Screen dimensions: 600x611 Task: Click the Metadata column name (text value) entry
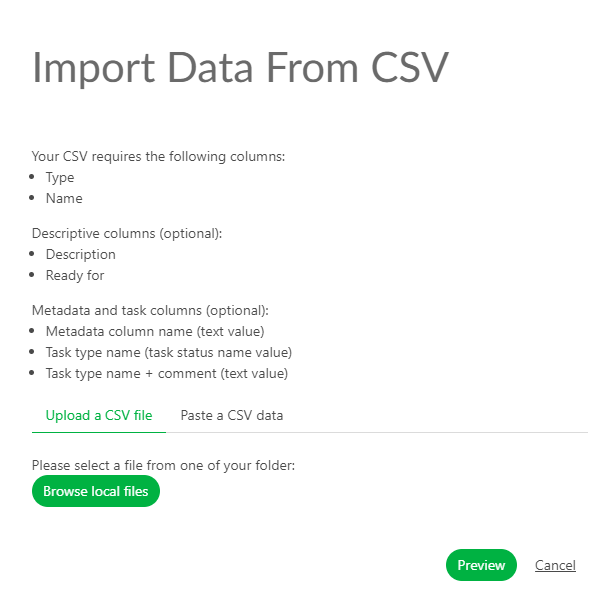(x=155, y=331)
